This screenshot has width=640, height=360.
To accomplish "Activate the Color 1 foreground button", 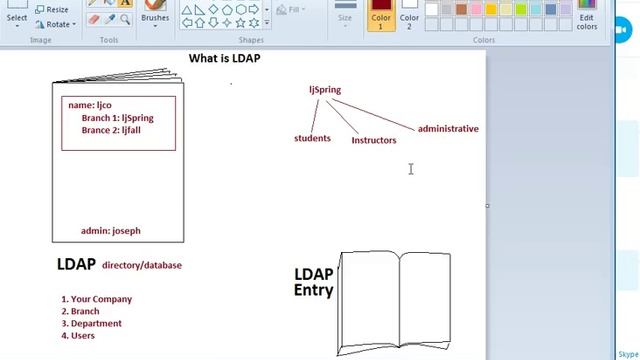I will pyautogui.click(x=381, y=15).
